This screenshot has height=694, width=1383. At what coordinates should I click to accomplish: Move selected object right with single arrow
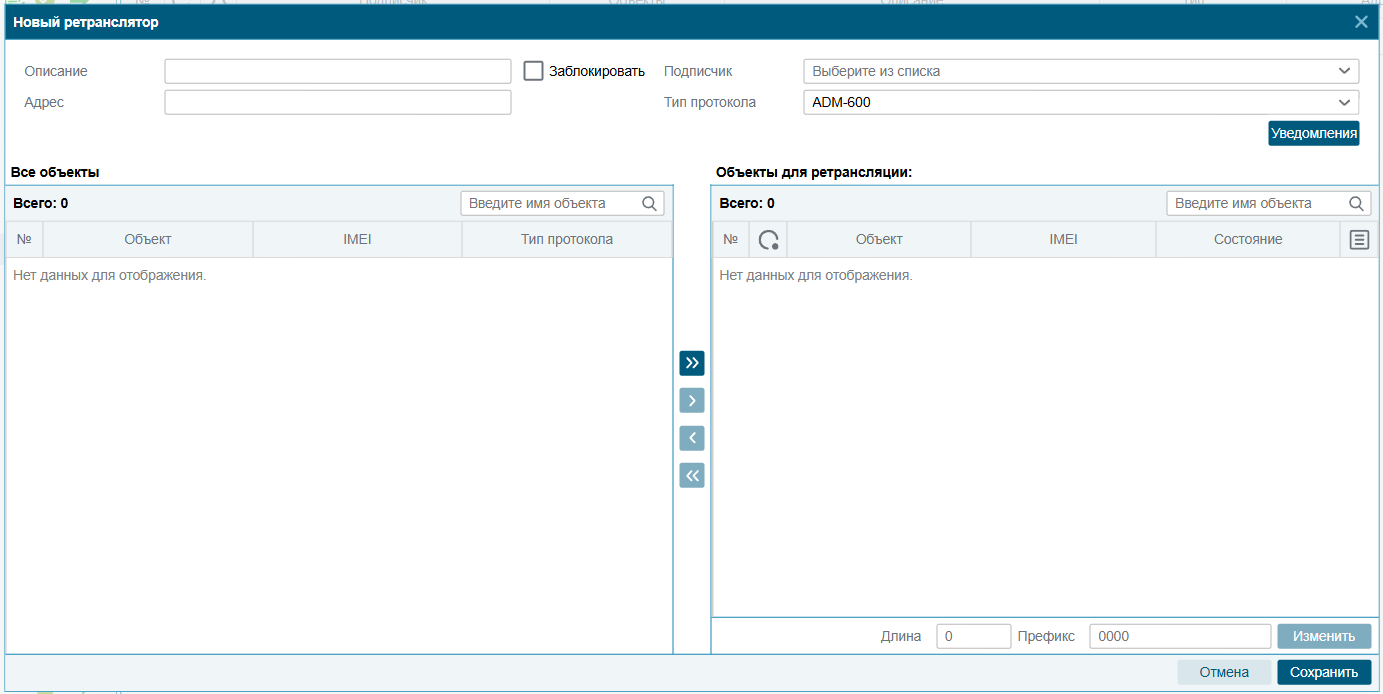(x=692, y=400)
